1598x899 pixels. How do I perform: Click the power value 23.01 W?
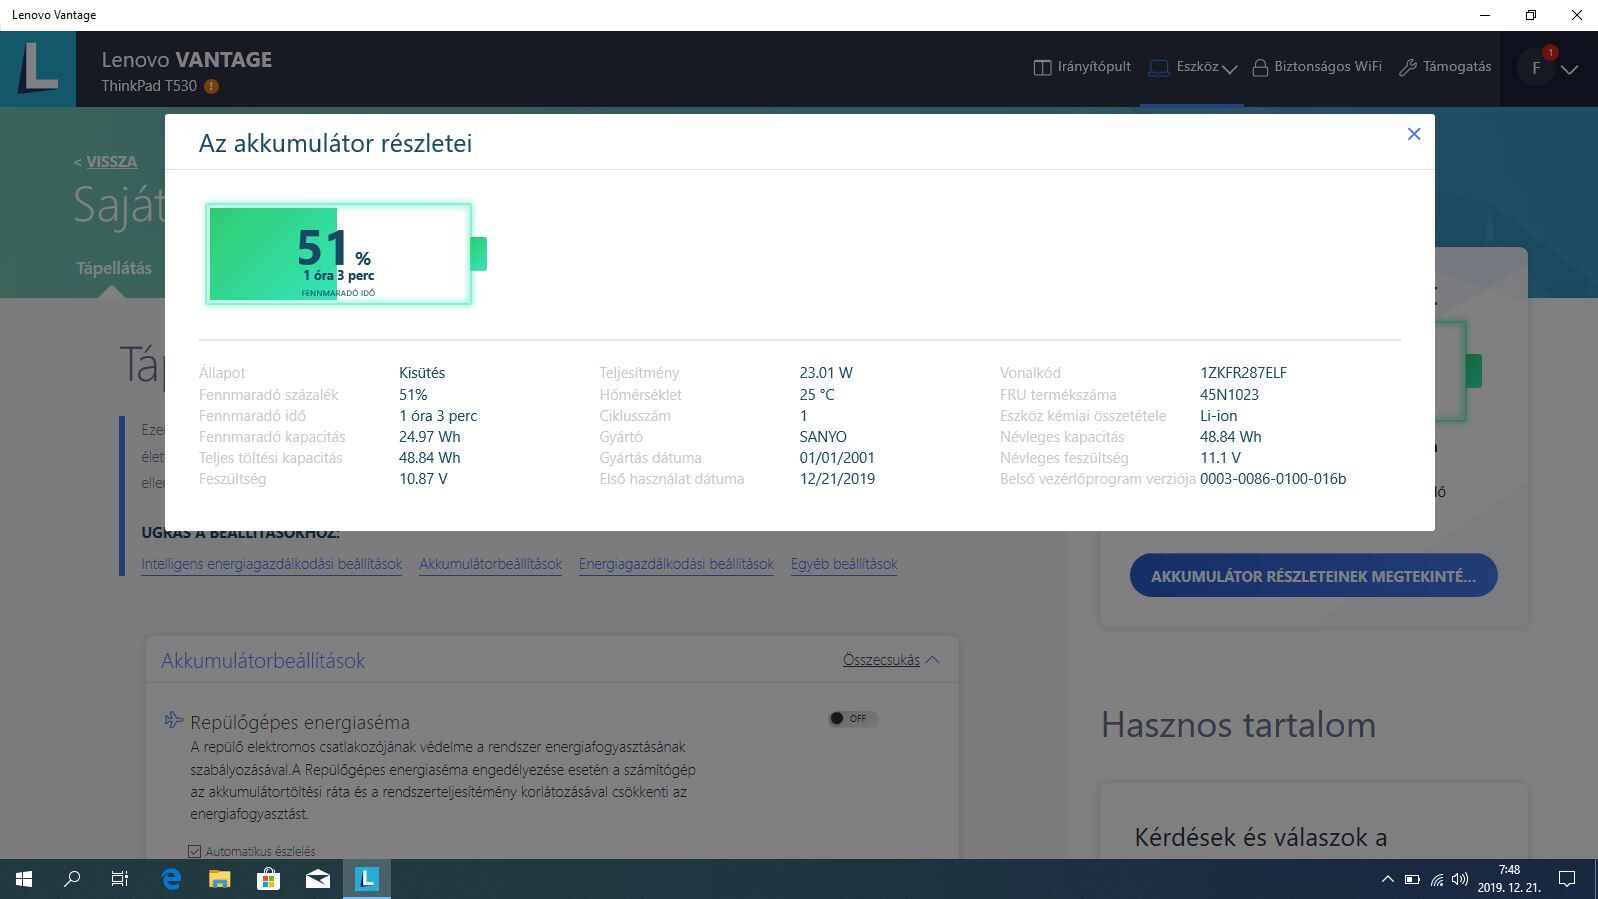826,372
